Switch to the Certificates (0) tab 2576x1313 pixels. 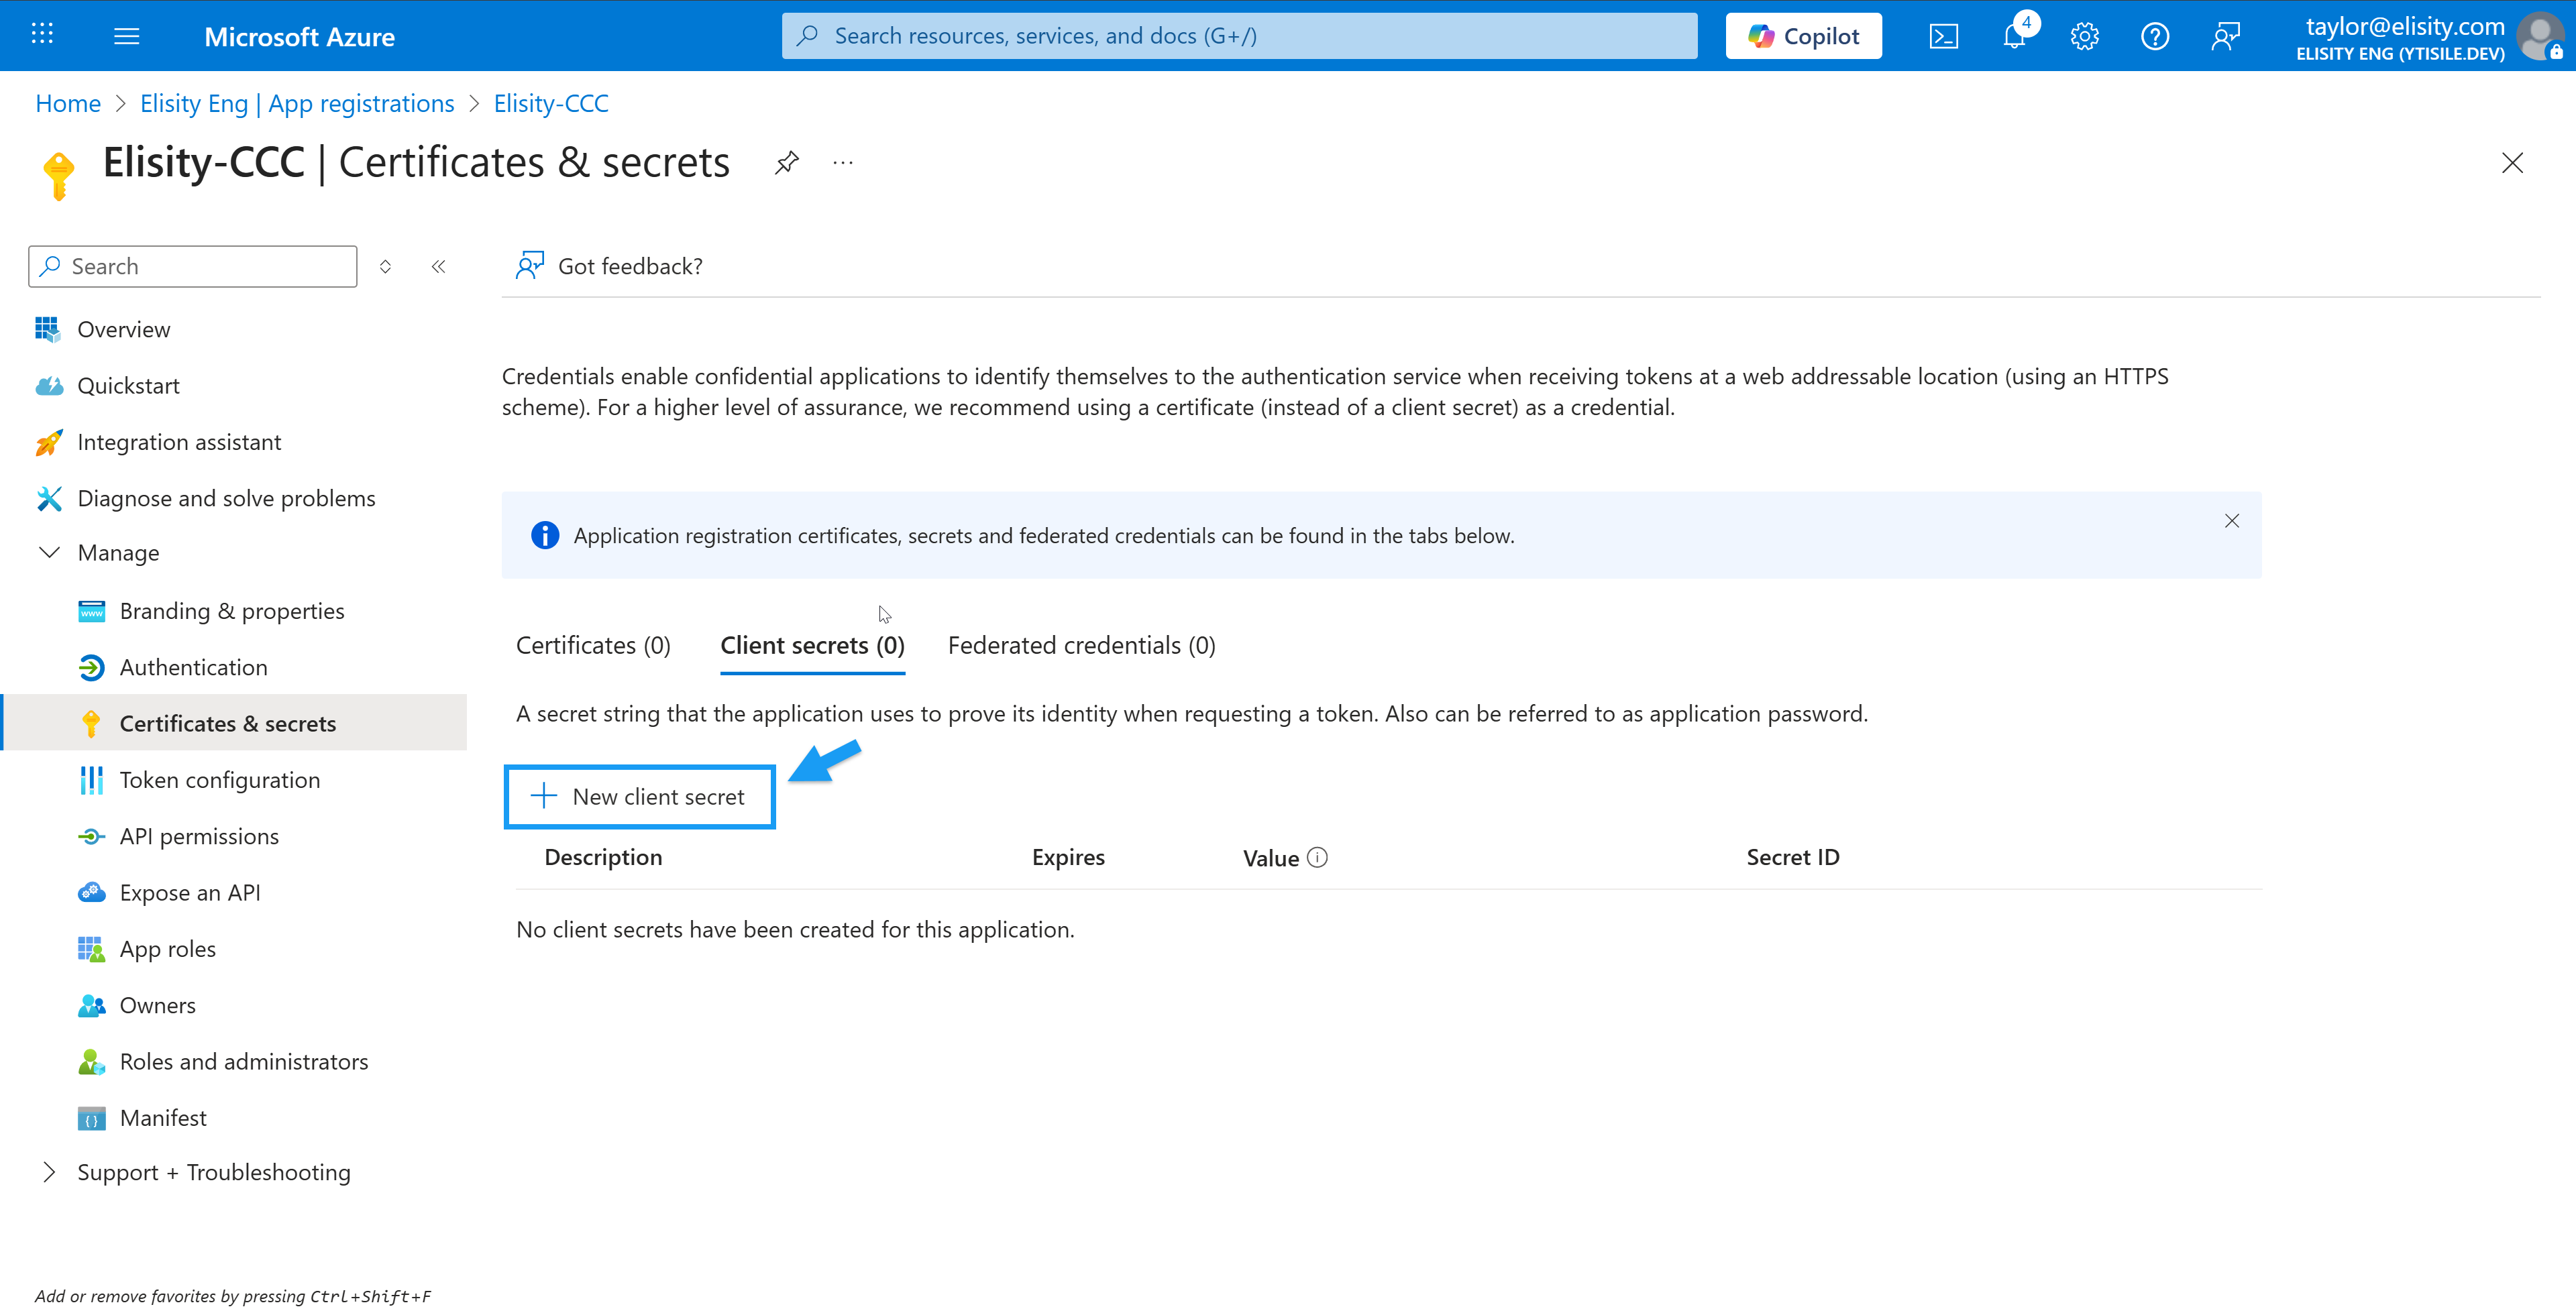click(593, 646)
